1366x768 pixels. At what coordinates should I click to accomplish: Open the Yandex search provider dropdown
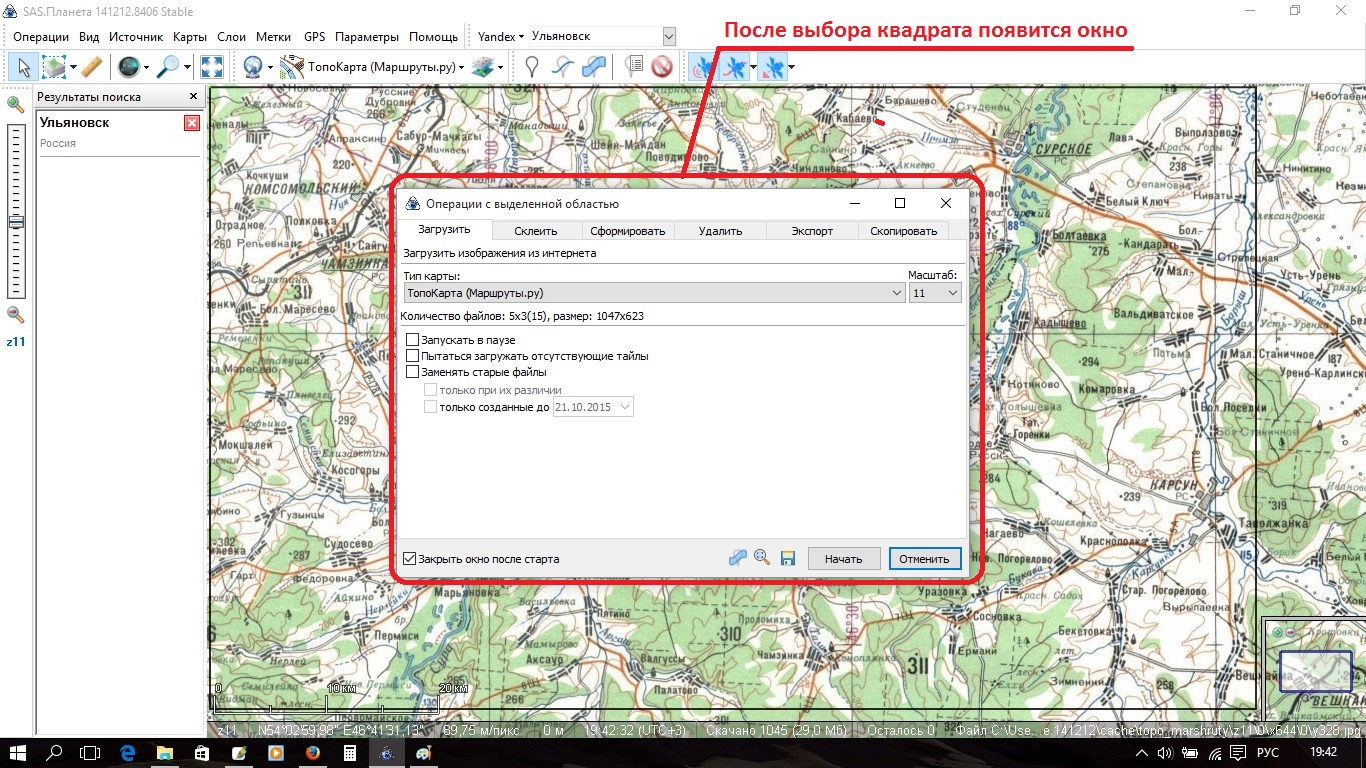coord(501,37)
